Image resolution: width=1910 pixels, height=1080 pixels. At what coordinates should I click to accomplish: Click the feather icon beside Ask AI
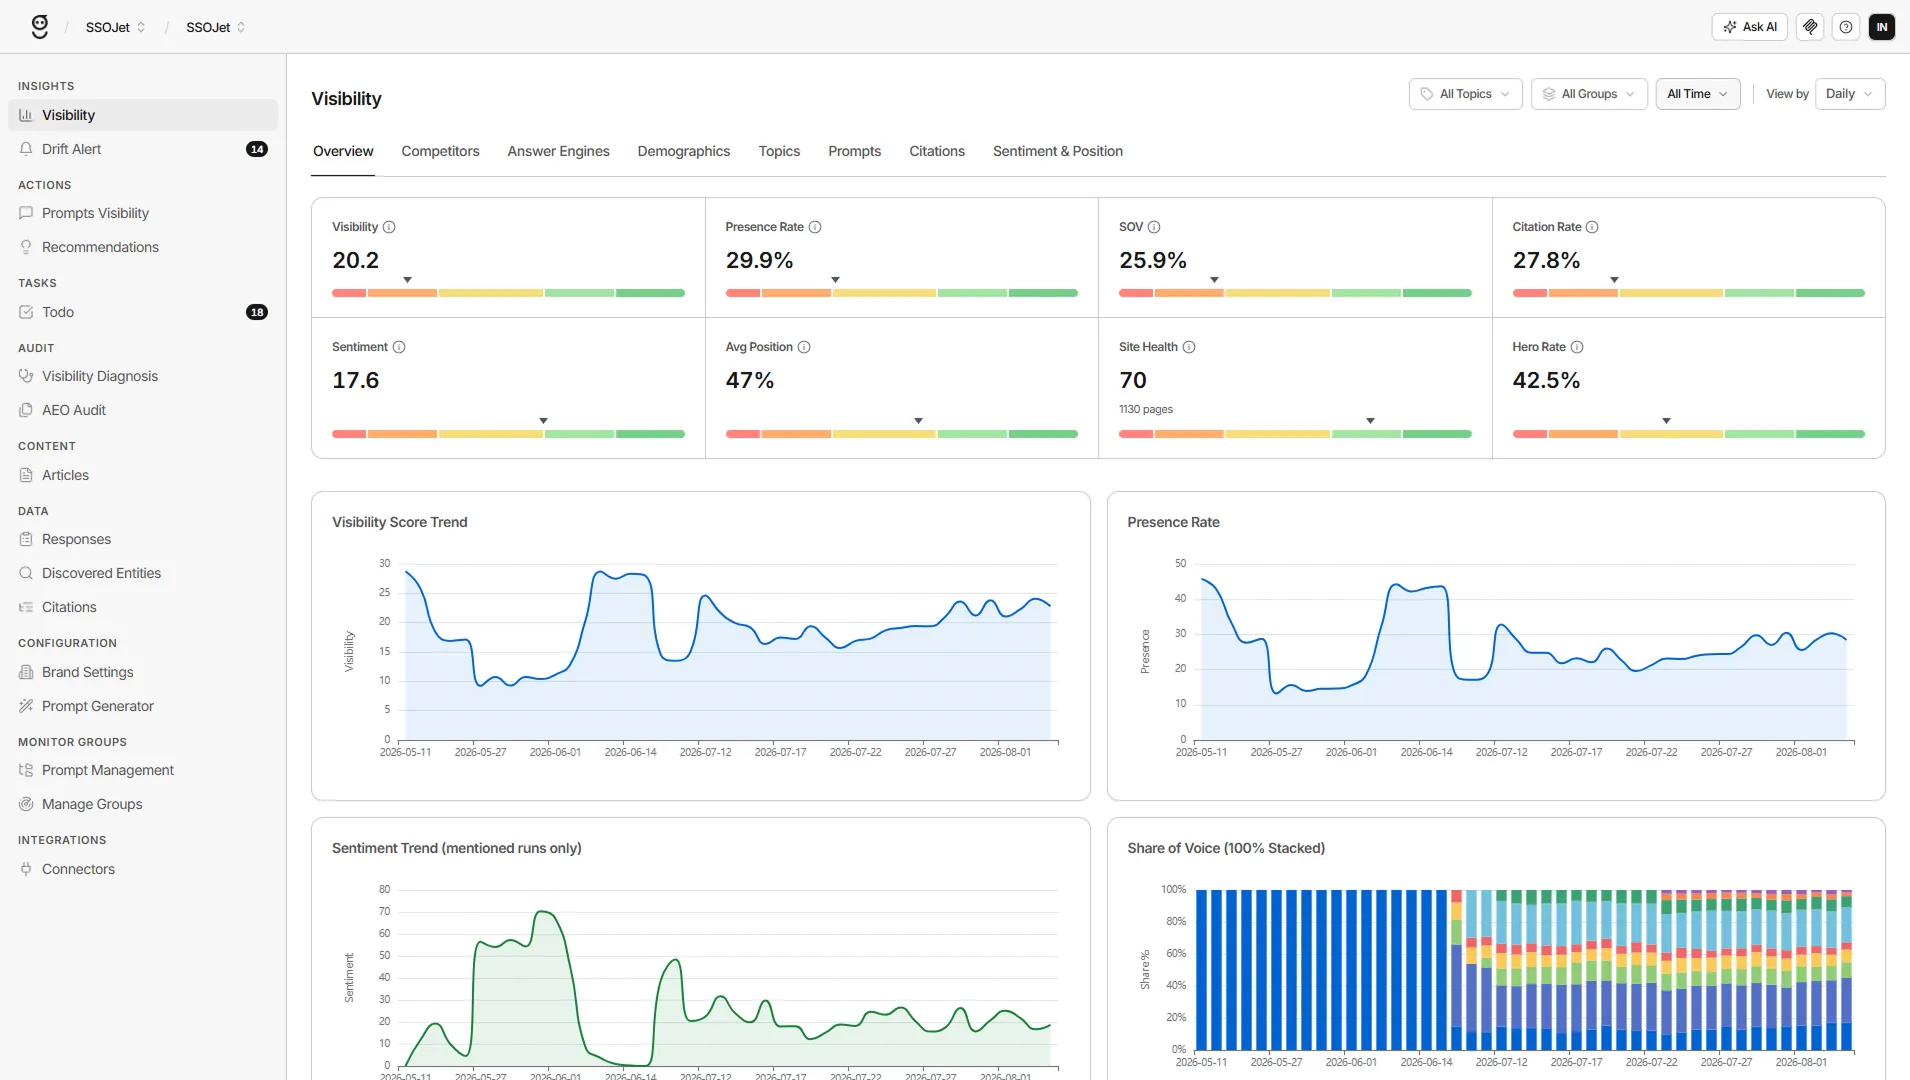(1810, 27)
